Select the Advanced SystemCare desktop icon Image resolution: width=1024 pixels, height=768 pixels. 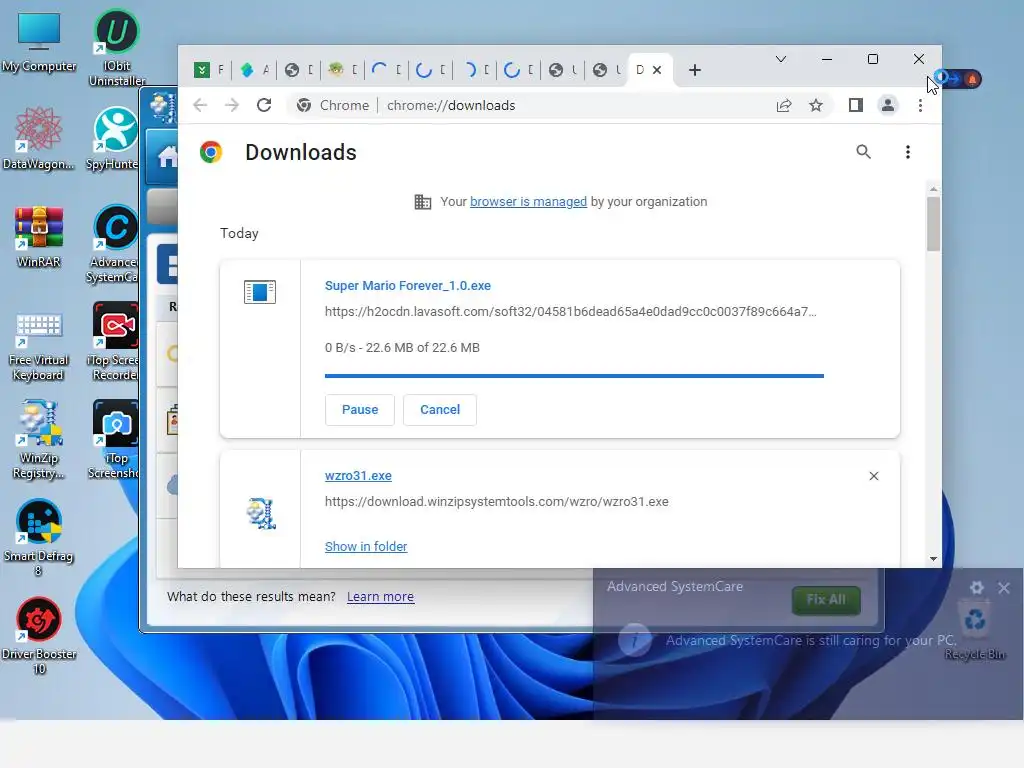(113, 244)
